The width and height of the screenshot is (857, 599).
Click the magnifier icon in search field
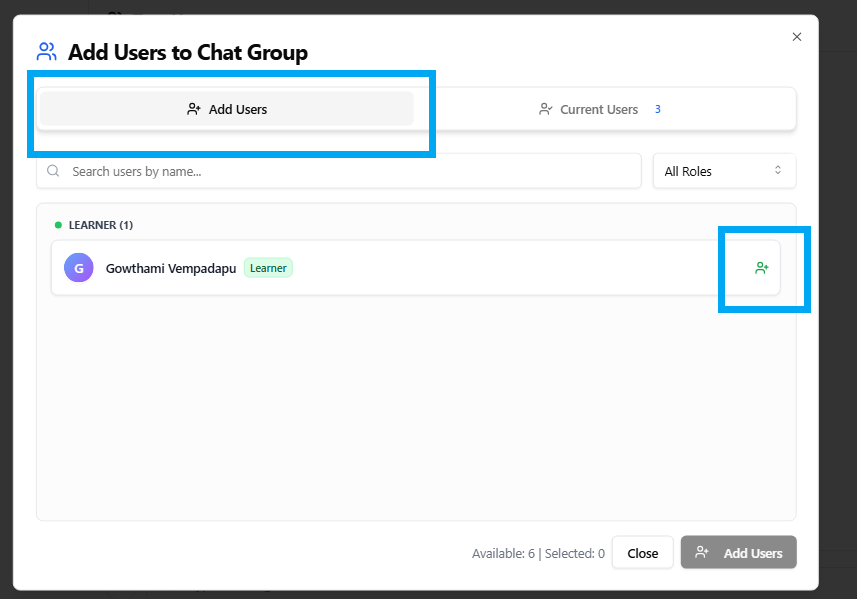(54, 171)
